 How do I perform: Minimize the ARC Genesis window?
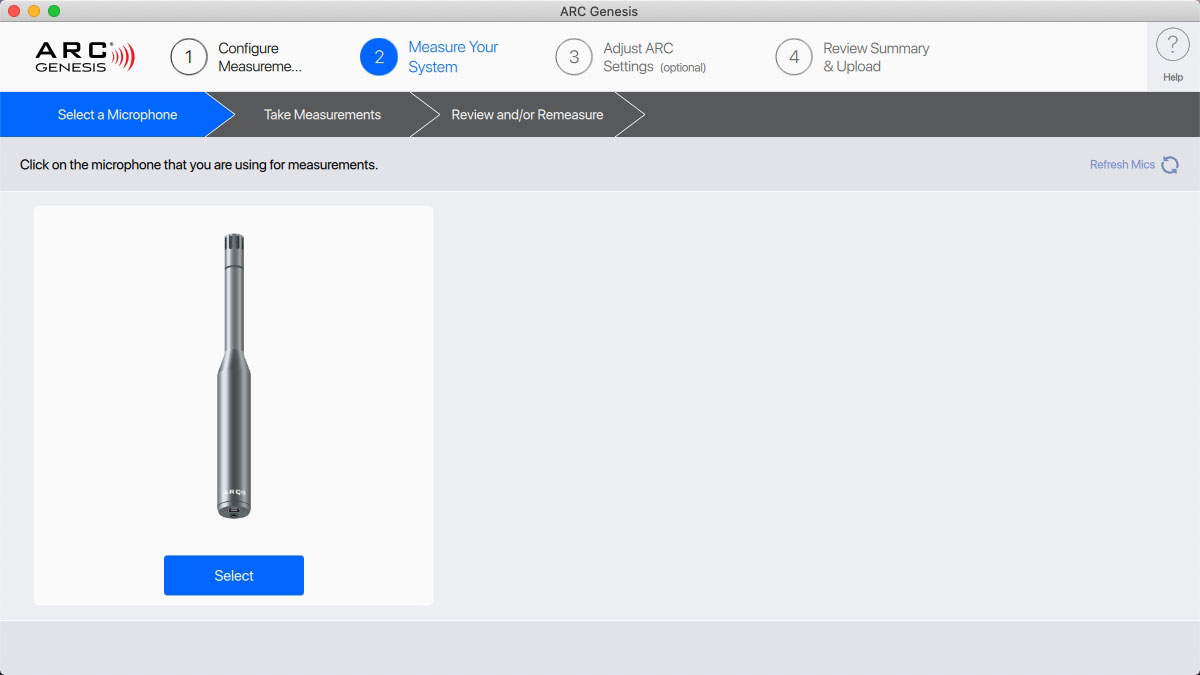(34, 11)
